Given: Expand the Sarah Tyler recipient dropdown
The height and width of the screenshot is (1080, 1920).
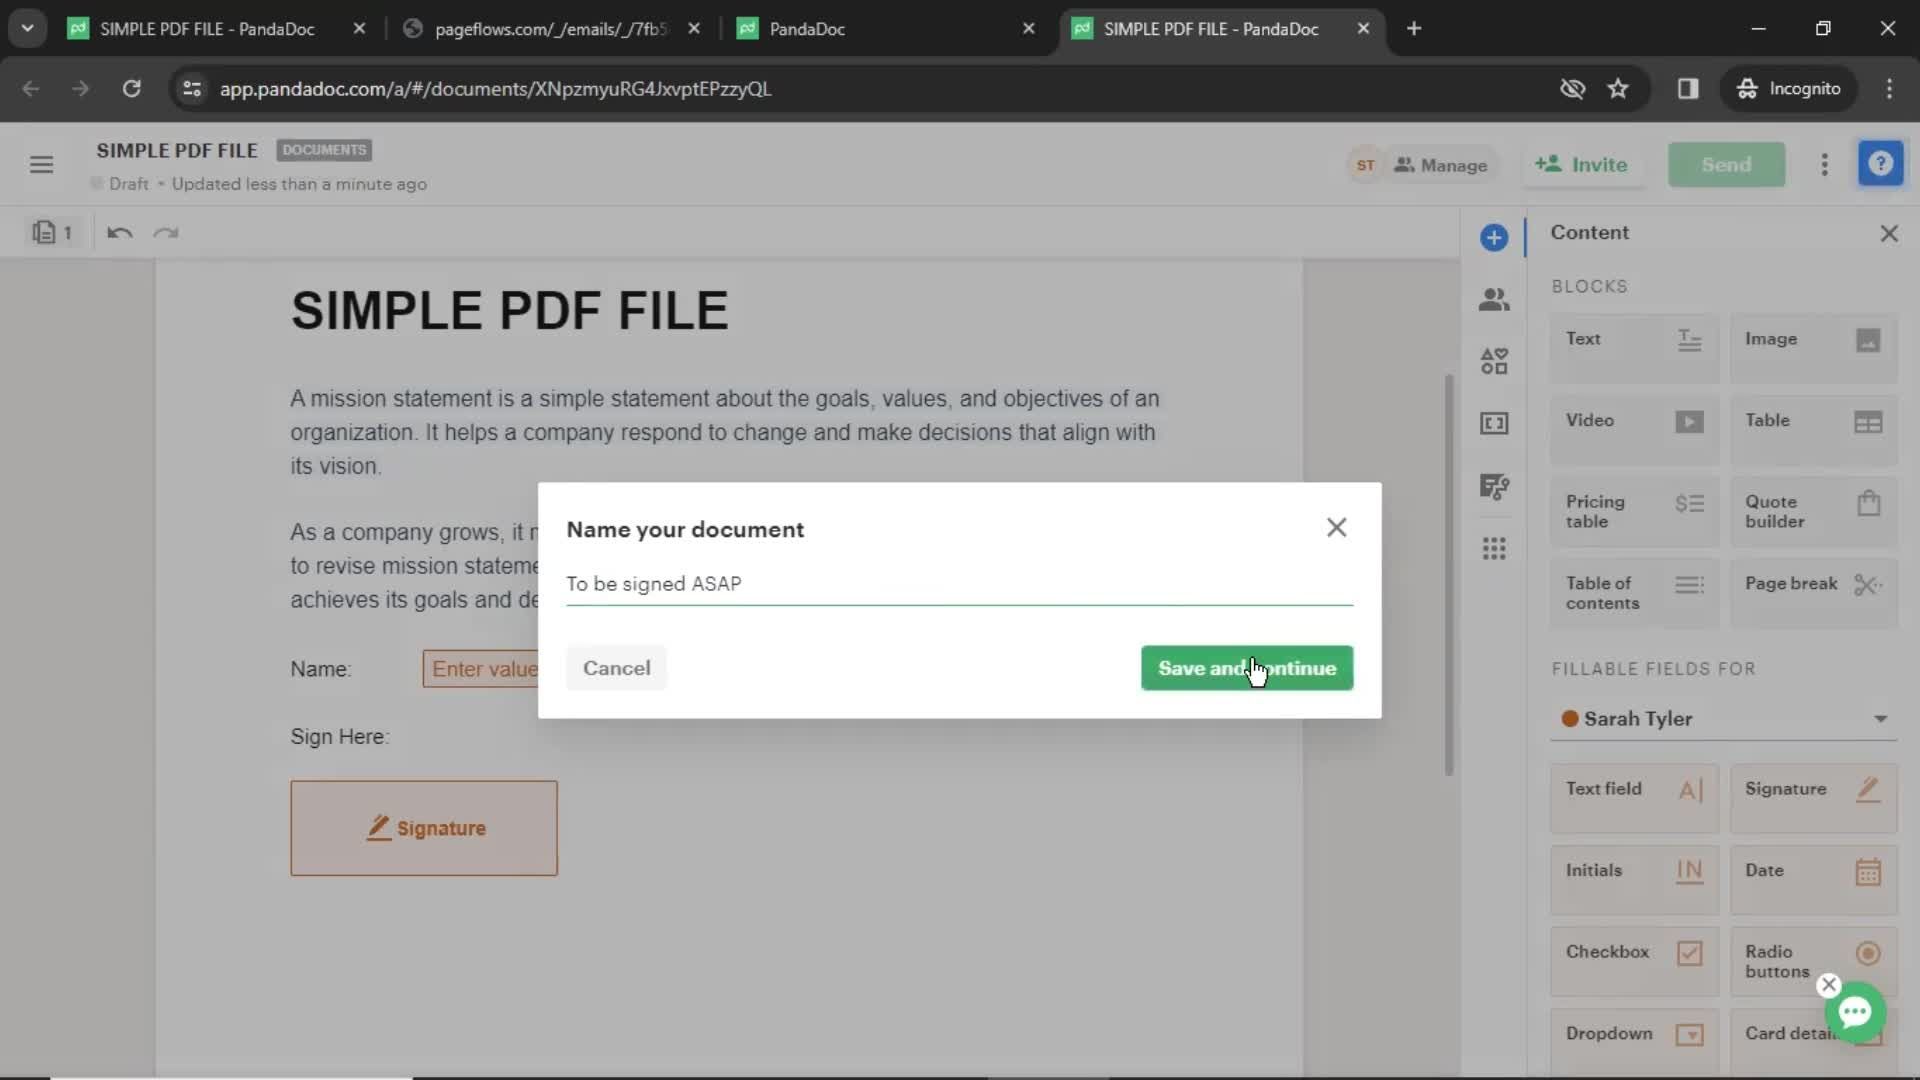Looking at the screenshot, I should pos(1883,719).
